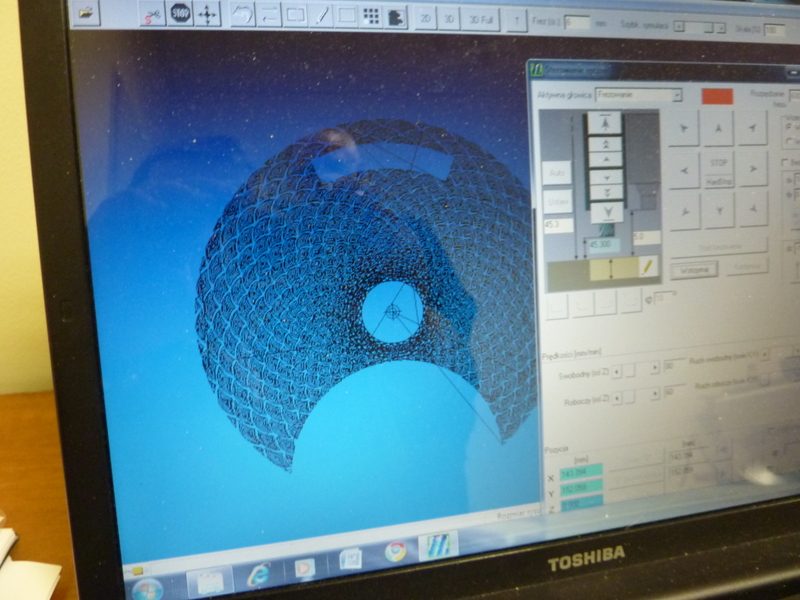Click the Wstrzymaj button

click(x=694, y=268)
